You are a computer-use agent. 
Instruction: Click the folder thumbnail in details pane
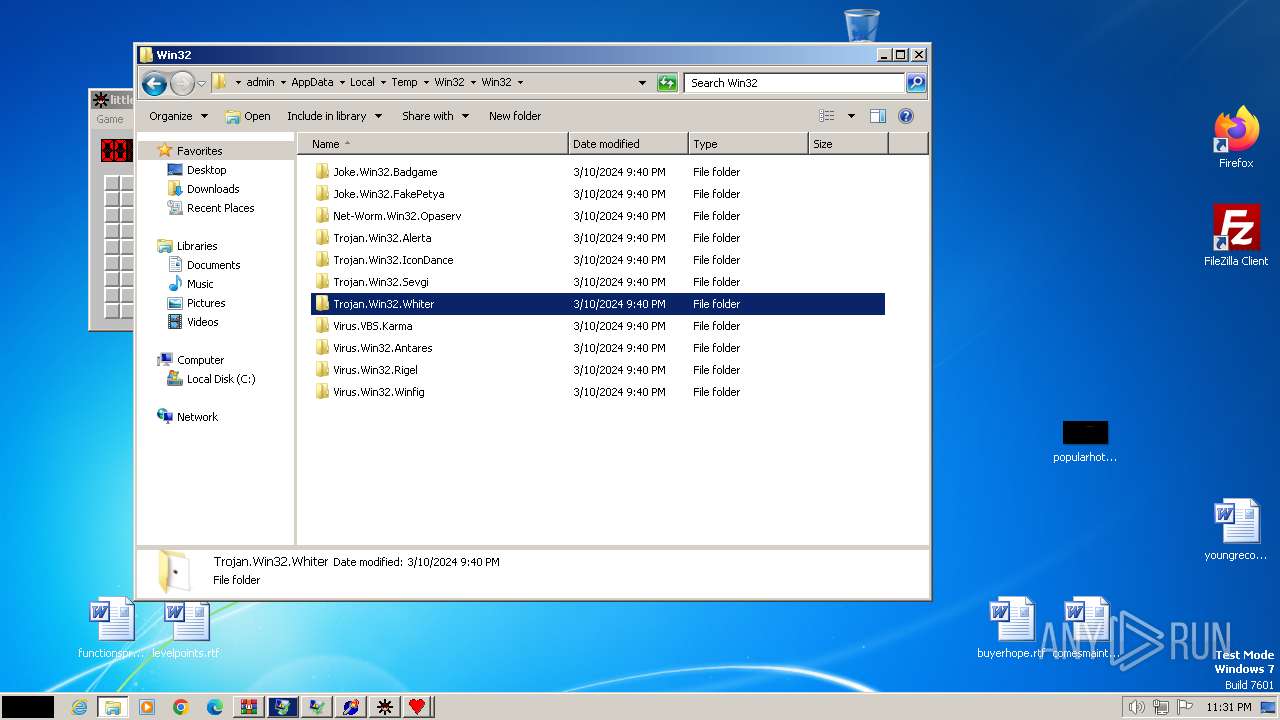[174, 571]
